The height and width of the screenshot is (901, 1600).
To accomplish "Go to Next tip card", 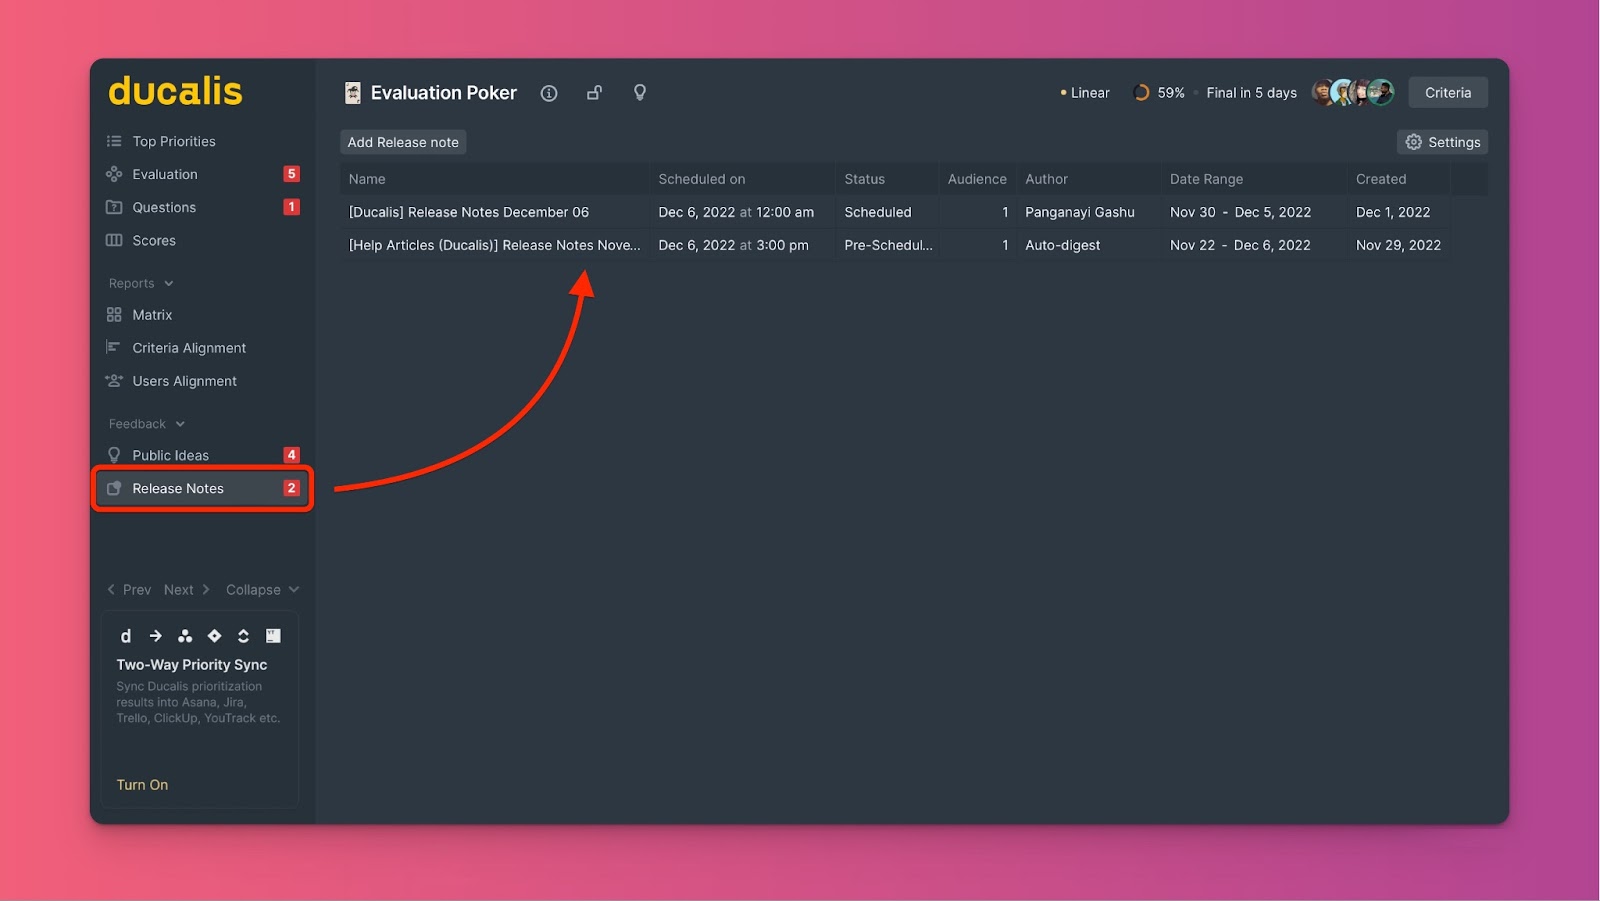I will click(187, 590).
